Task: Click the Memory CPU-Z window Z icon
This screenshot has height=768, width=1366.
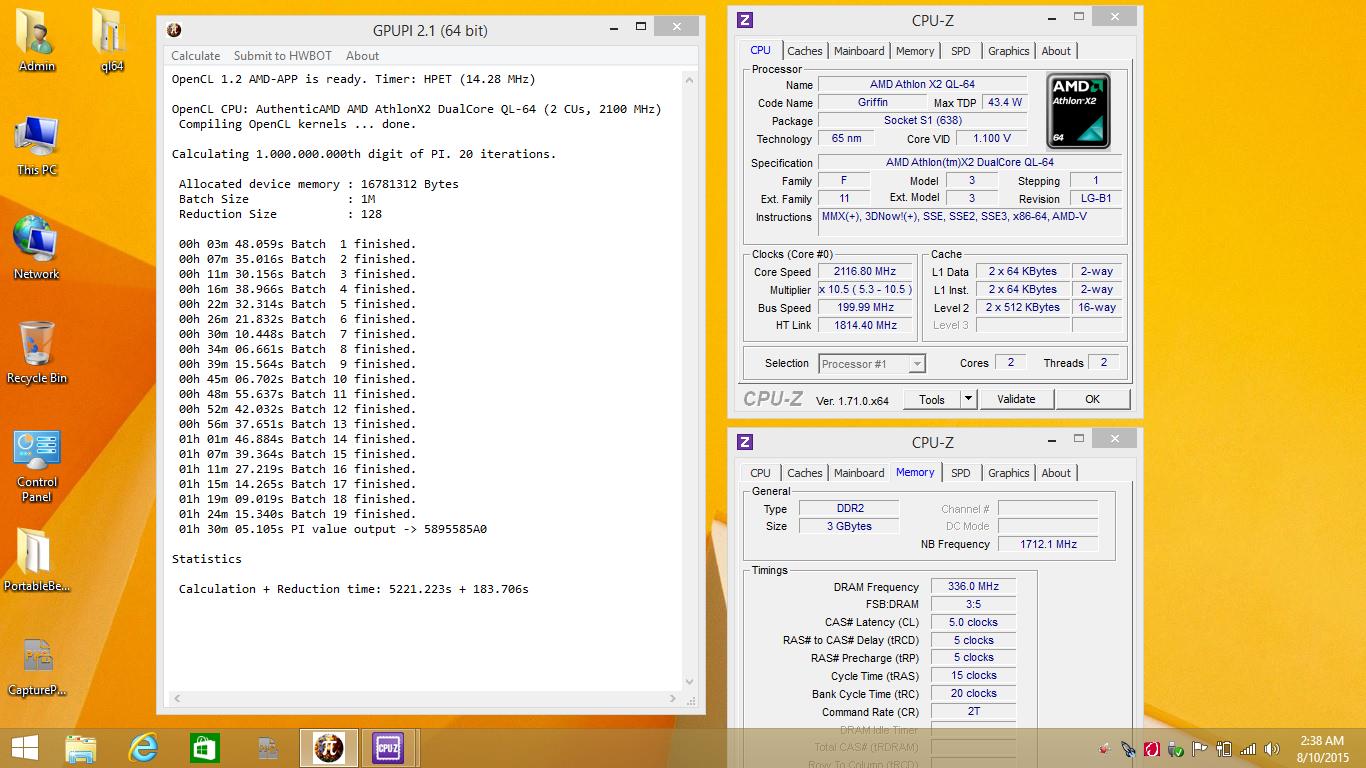Action: 745,442
